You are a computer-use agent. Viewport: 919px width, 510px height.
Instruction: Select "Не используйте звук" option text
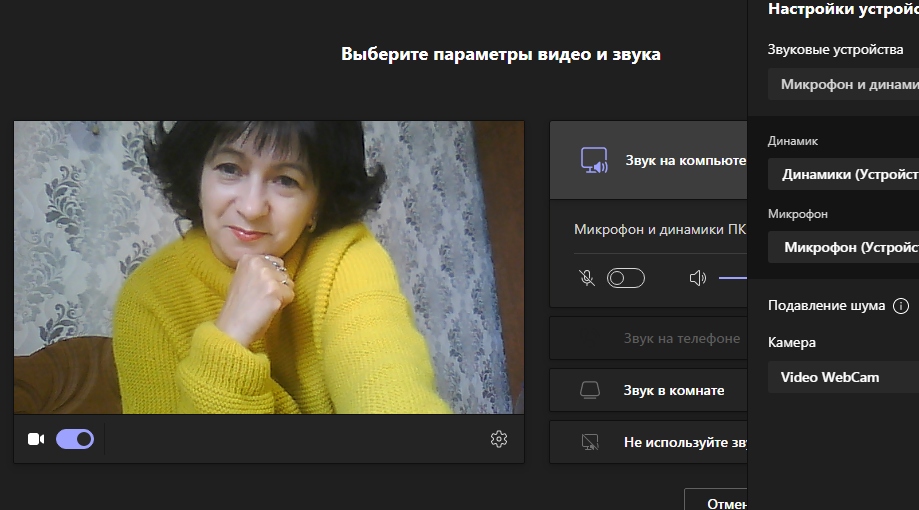[684, 441]
